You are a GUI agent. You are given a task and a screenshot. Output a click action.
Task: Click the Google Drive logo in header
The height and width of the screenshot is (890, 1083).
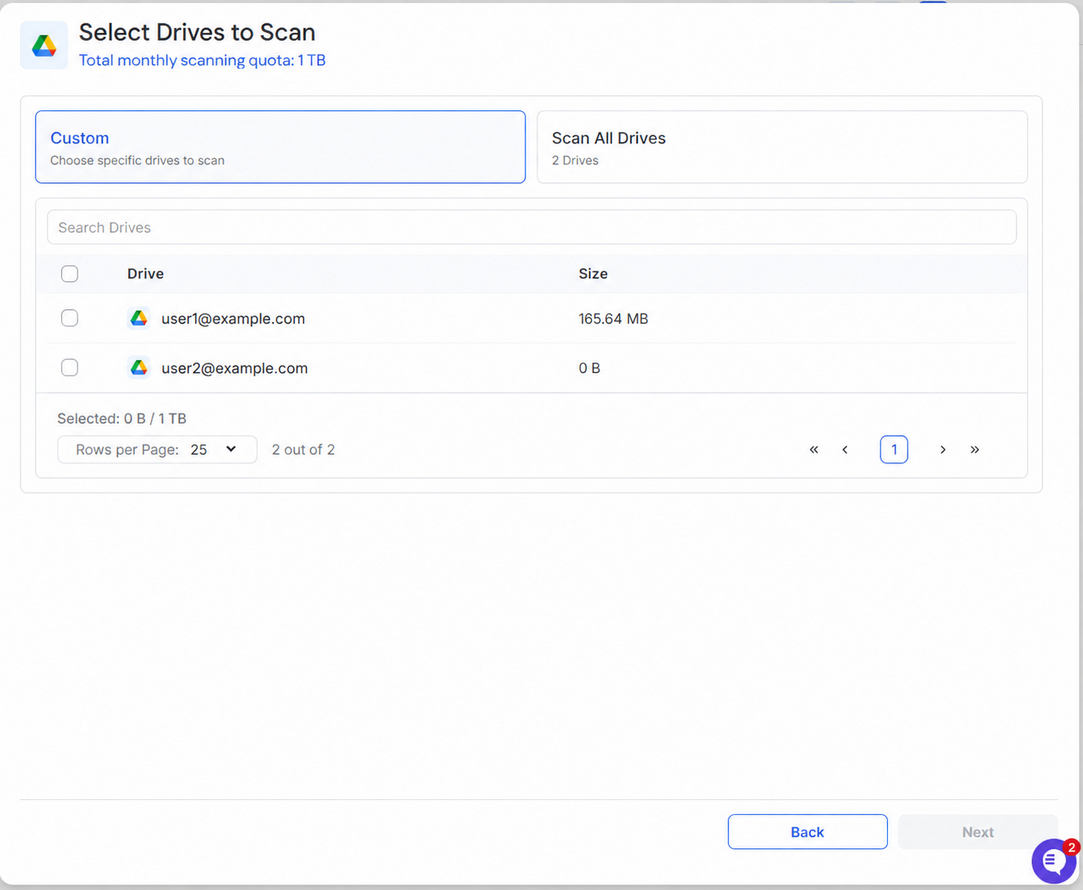pos(44,46)
